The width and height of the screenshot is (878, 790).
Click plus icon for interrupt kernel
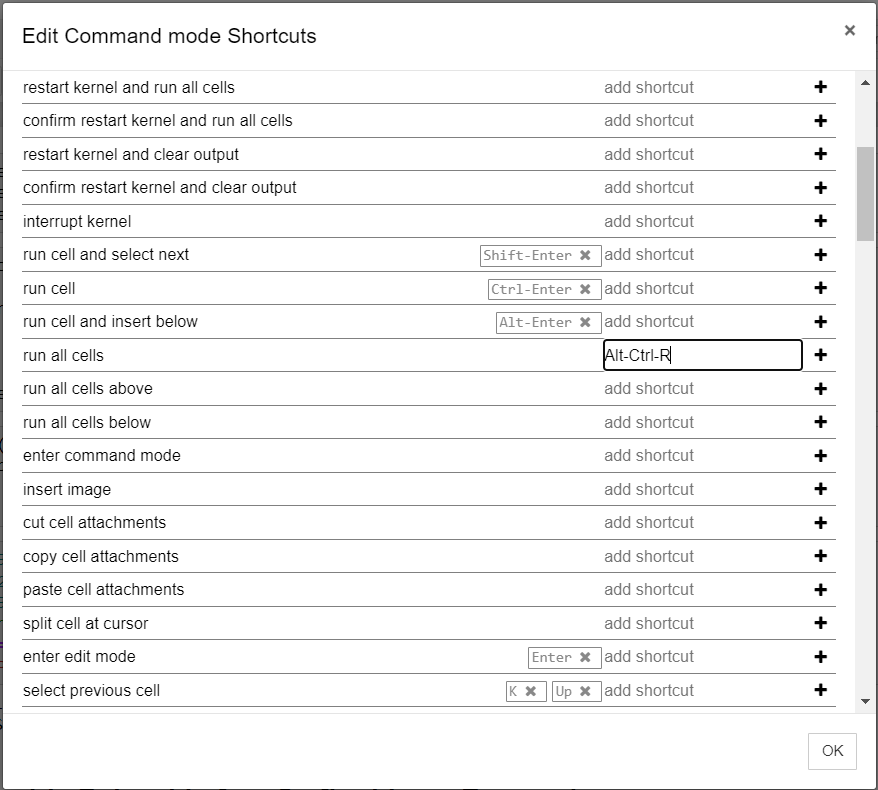pyautogui.click(x=821, y=221)
